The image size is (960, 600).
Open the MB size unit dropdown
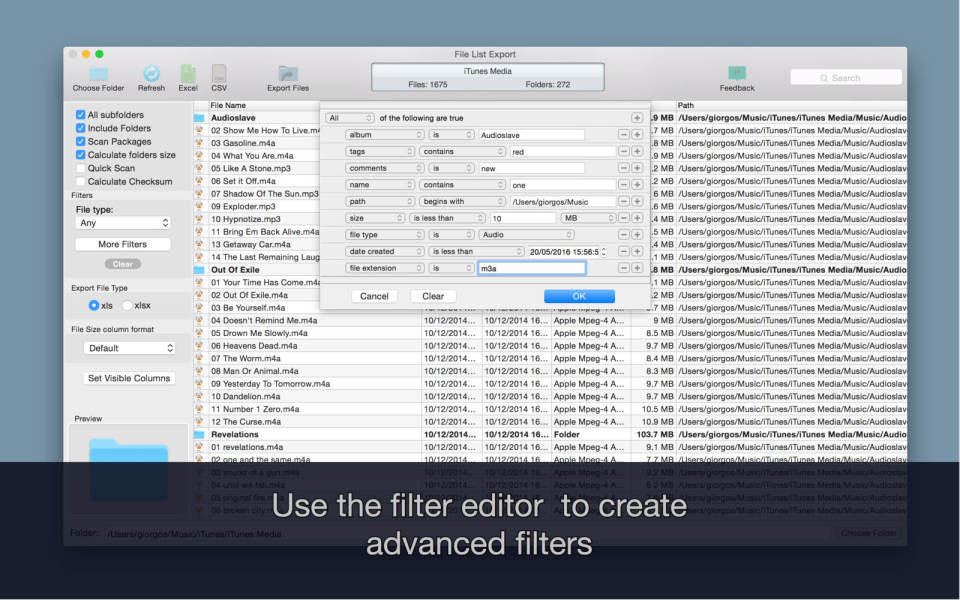coord(588,218)
